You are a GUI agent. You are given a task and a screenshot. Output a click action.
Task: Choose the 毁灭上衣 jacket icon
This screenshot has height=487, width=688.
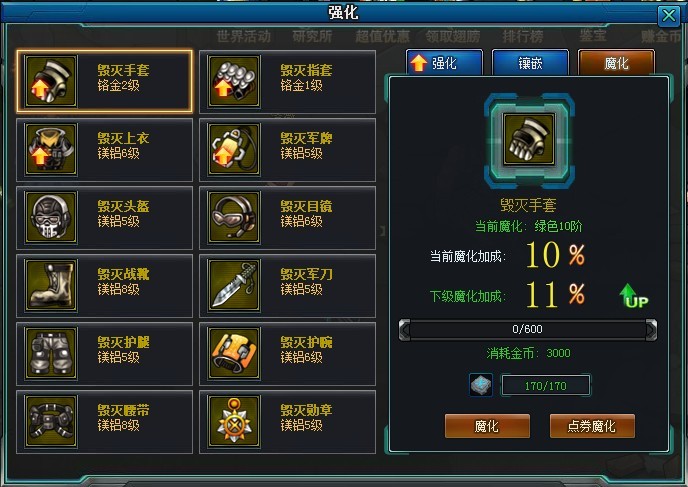pos(51,149)
